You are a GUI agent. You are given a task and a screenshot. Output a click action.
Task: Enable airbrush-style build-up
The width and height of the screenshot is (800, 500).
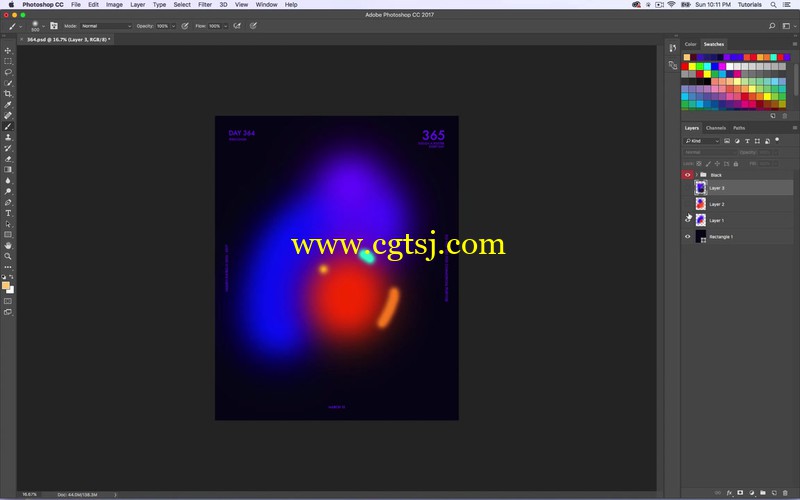coord(237,26)
